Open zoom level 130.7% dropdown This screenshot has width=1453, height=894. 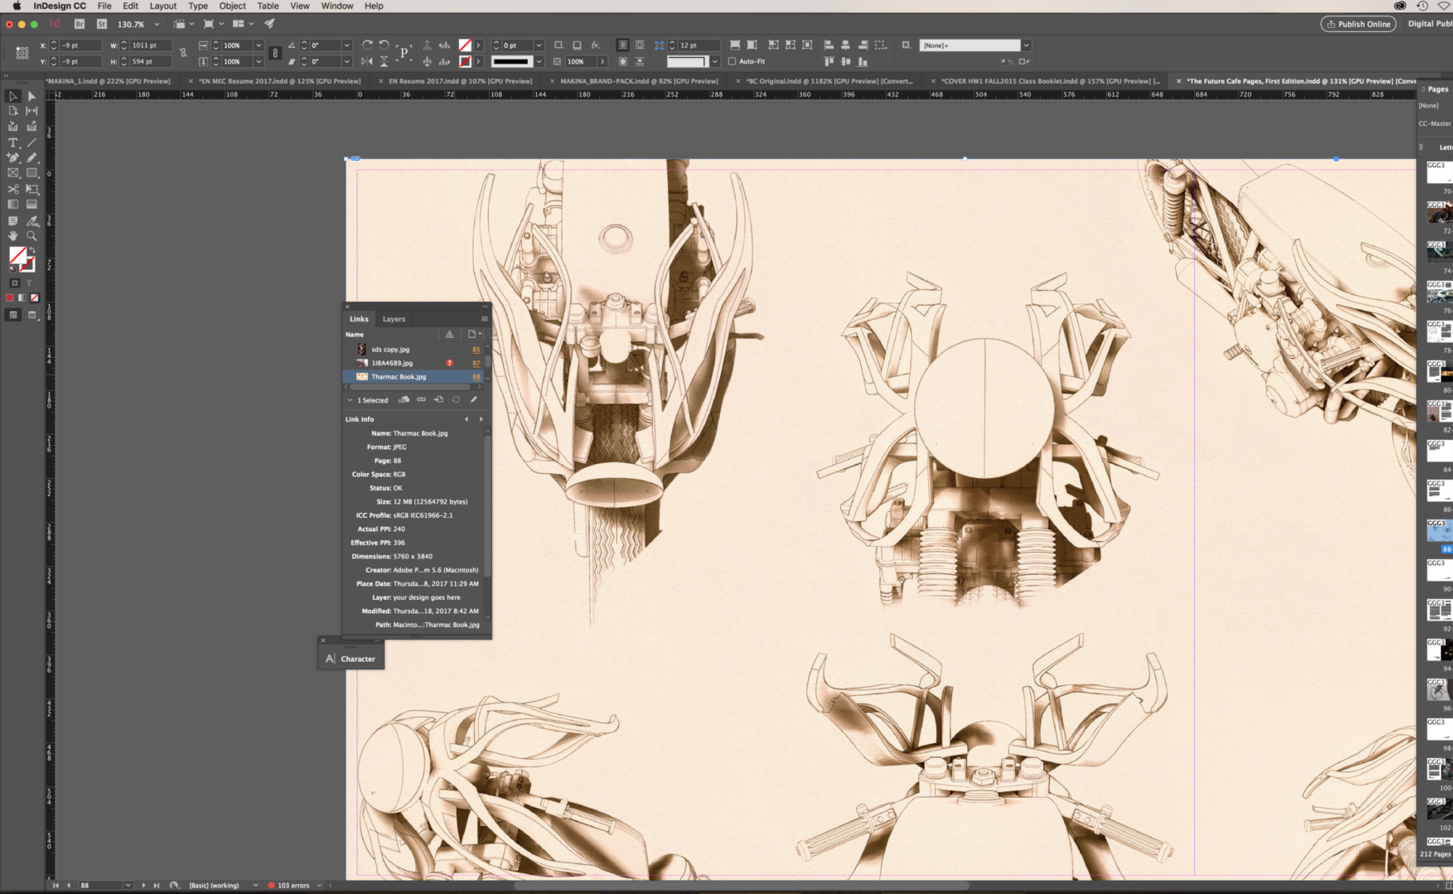point(156,24)
